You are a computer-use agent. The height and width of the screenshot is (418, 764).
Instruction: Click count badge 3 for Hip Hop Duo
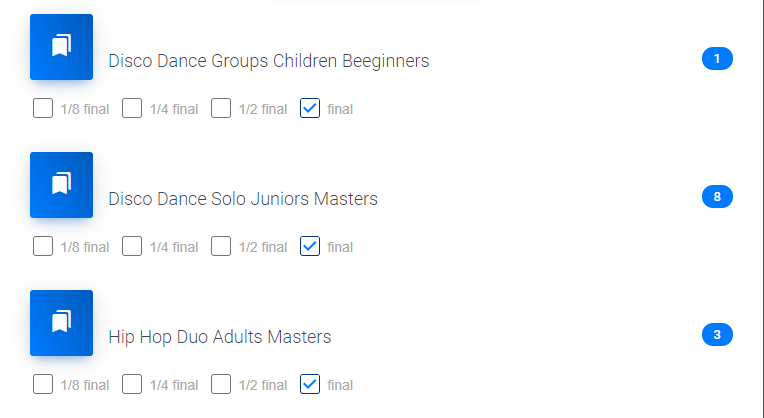tap(717, 335)
